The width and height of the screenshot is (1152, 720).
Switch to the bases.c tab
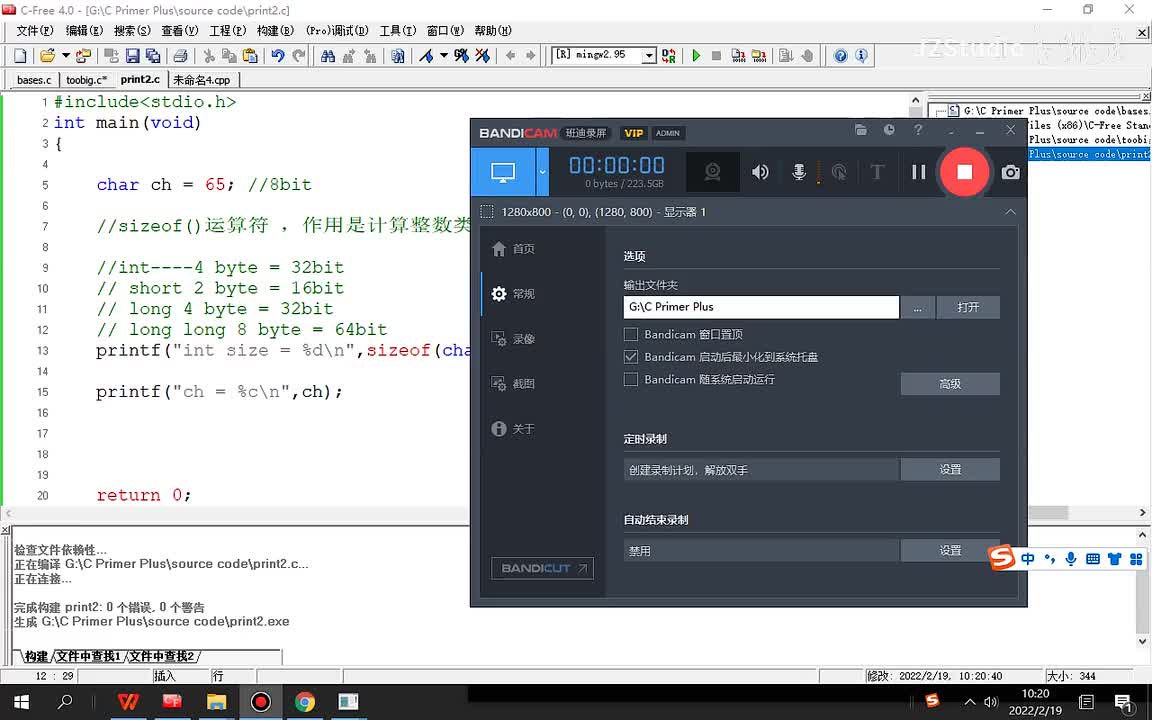click(x=35, y=79)
